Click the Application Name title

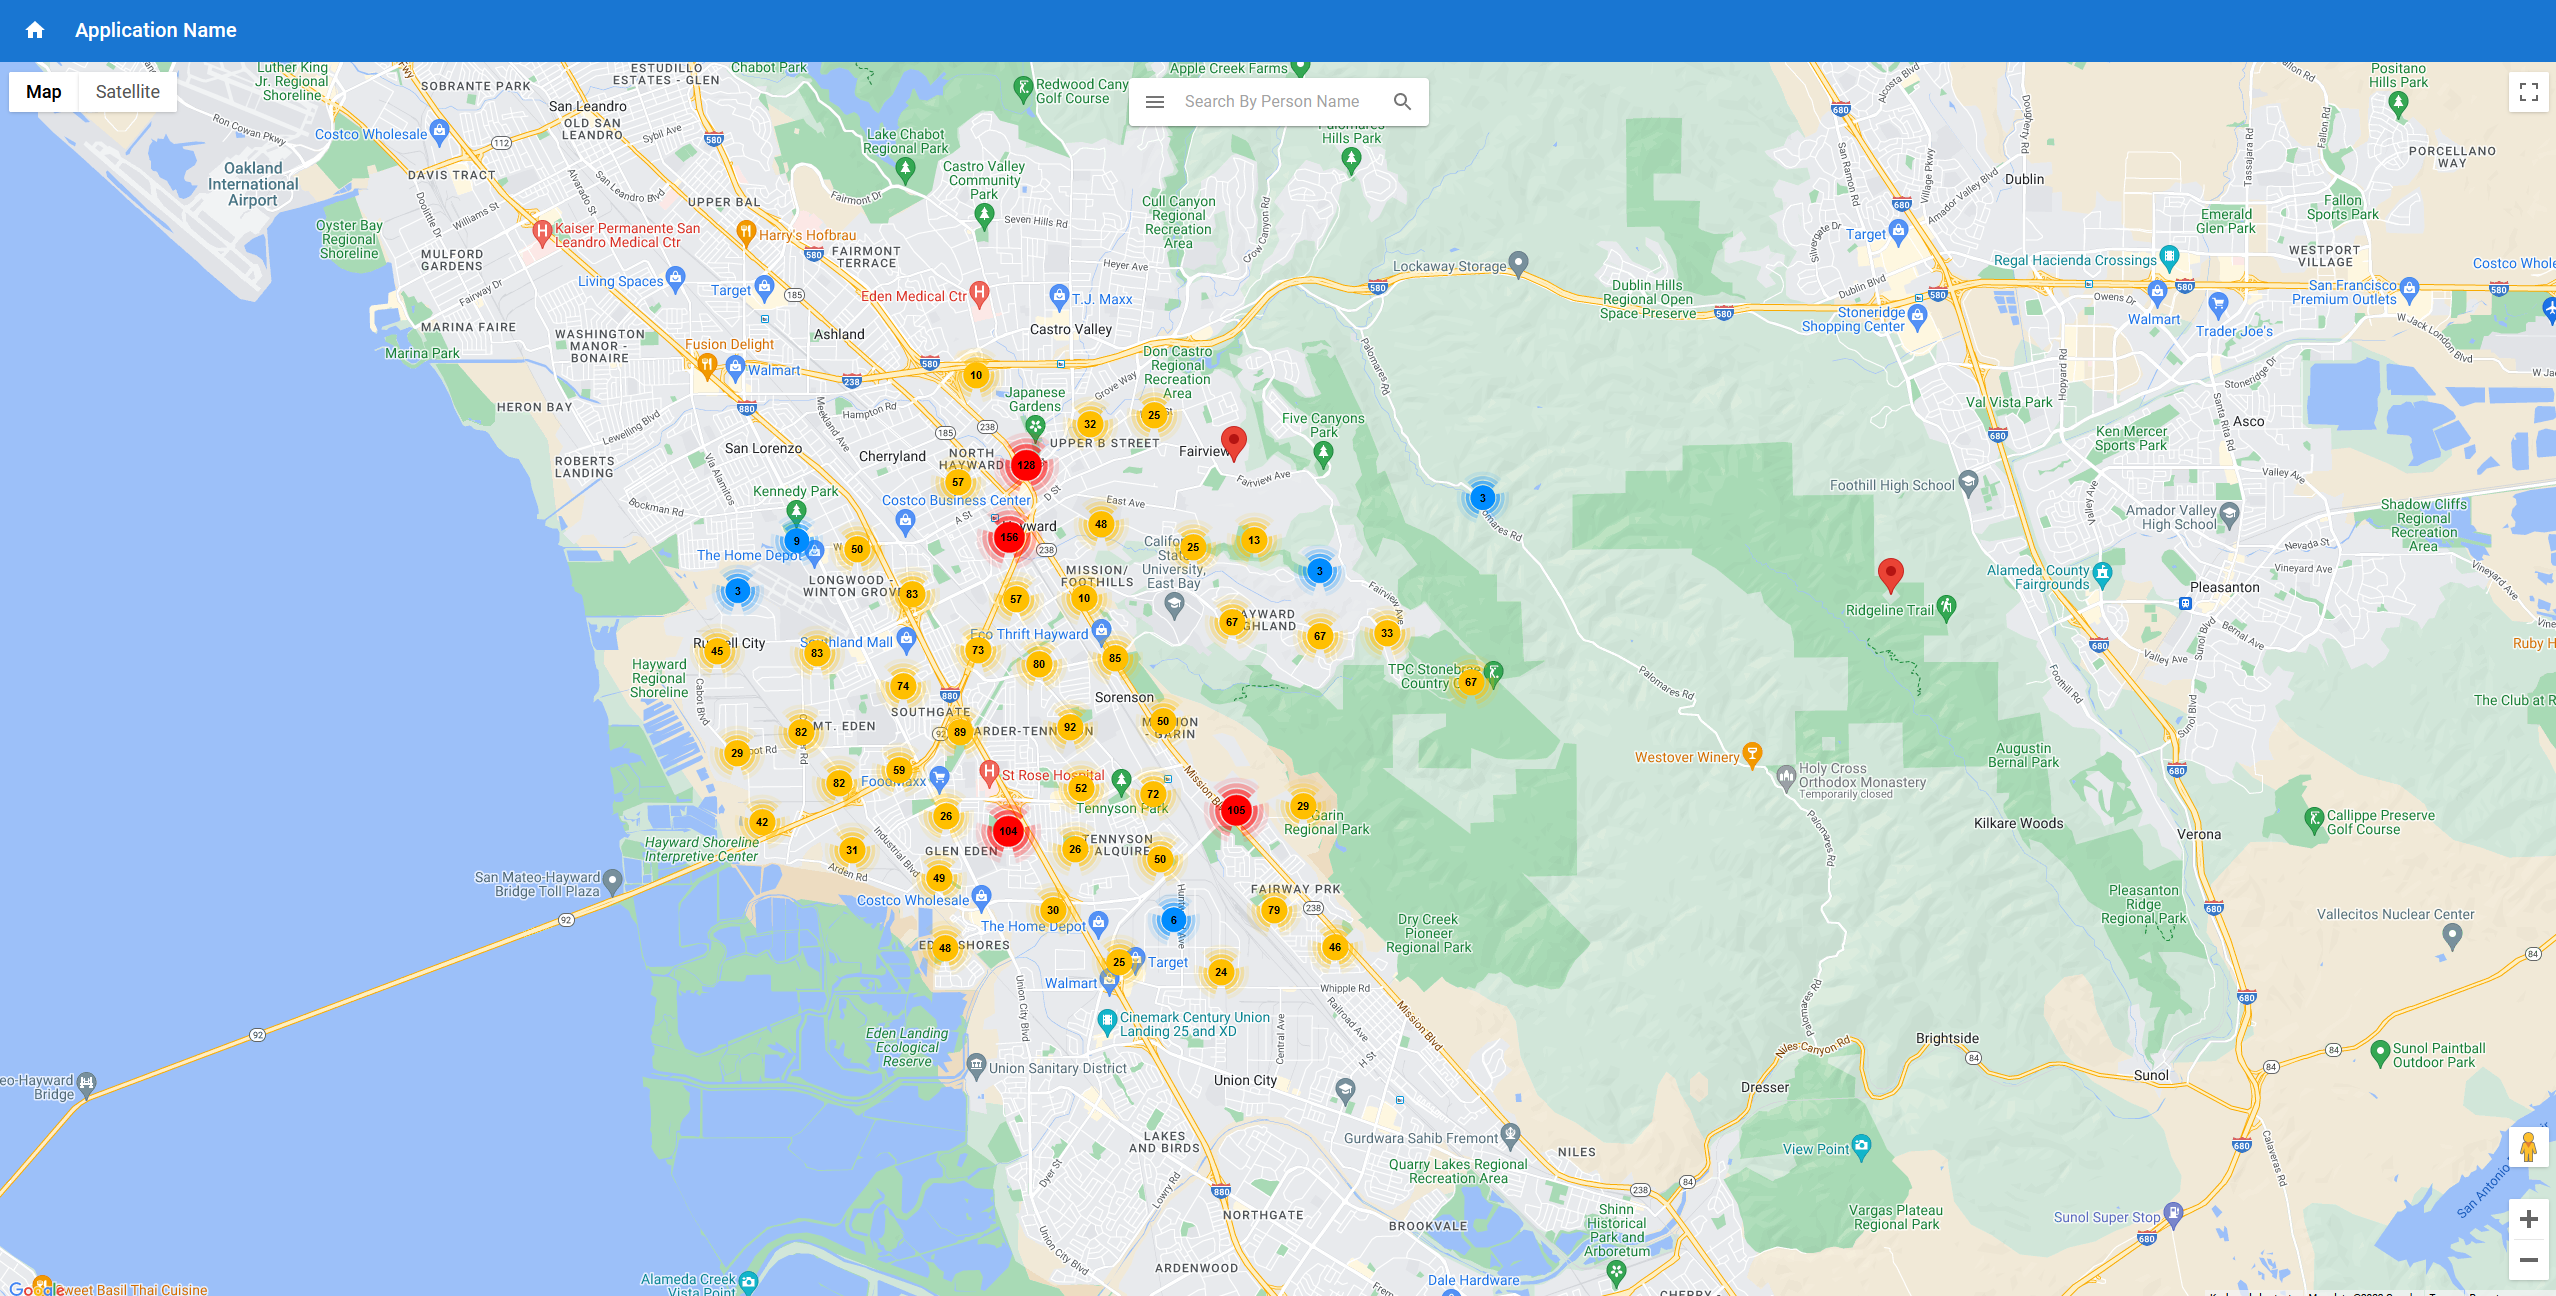156,30
